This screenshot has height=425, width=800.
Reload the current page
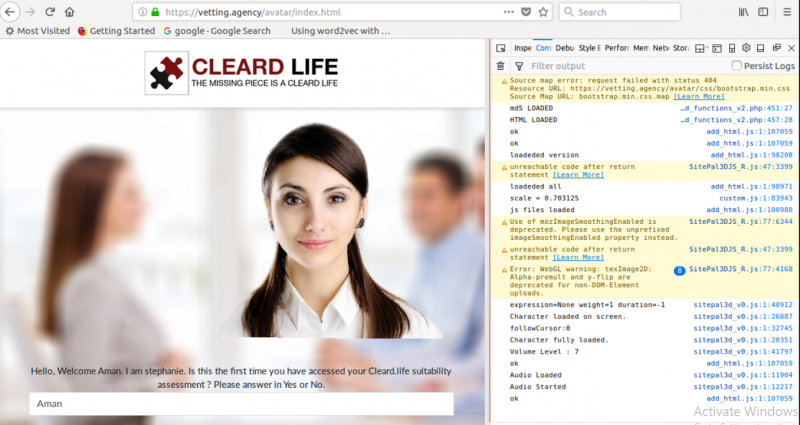[49, 12]
